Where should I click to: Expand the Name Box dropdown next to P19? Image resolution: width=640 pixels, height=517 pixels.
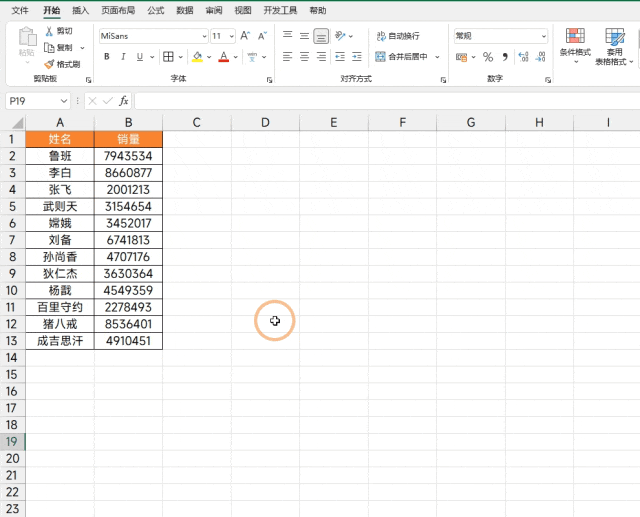pyautogui.click(x=64, y=101)
